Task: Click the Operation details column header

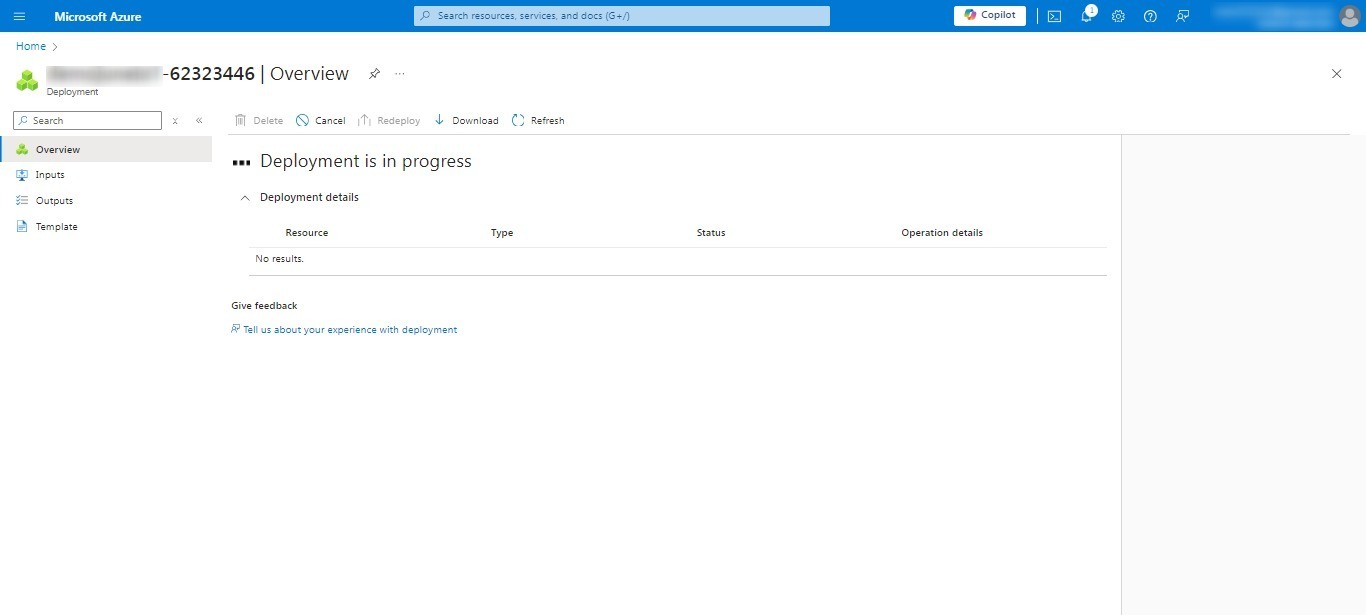Action: [x=942, y=233]
